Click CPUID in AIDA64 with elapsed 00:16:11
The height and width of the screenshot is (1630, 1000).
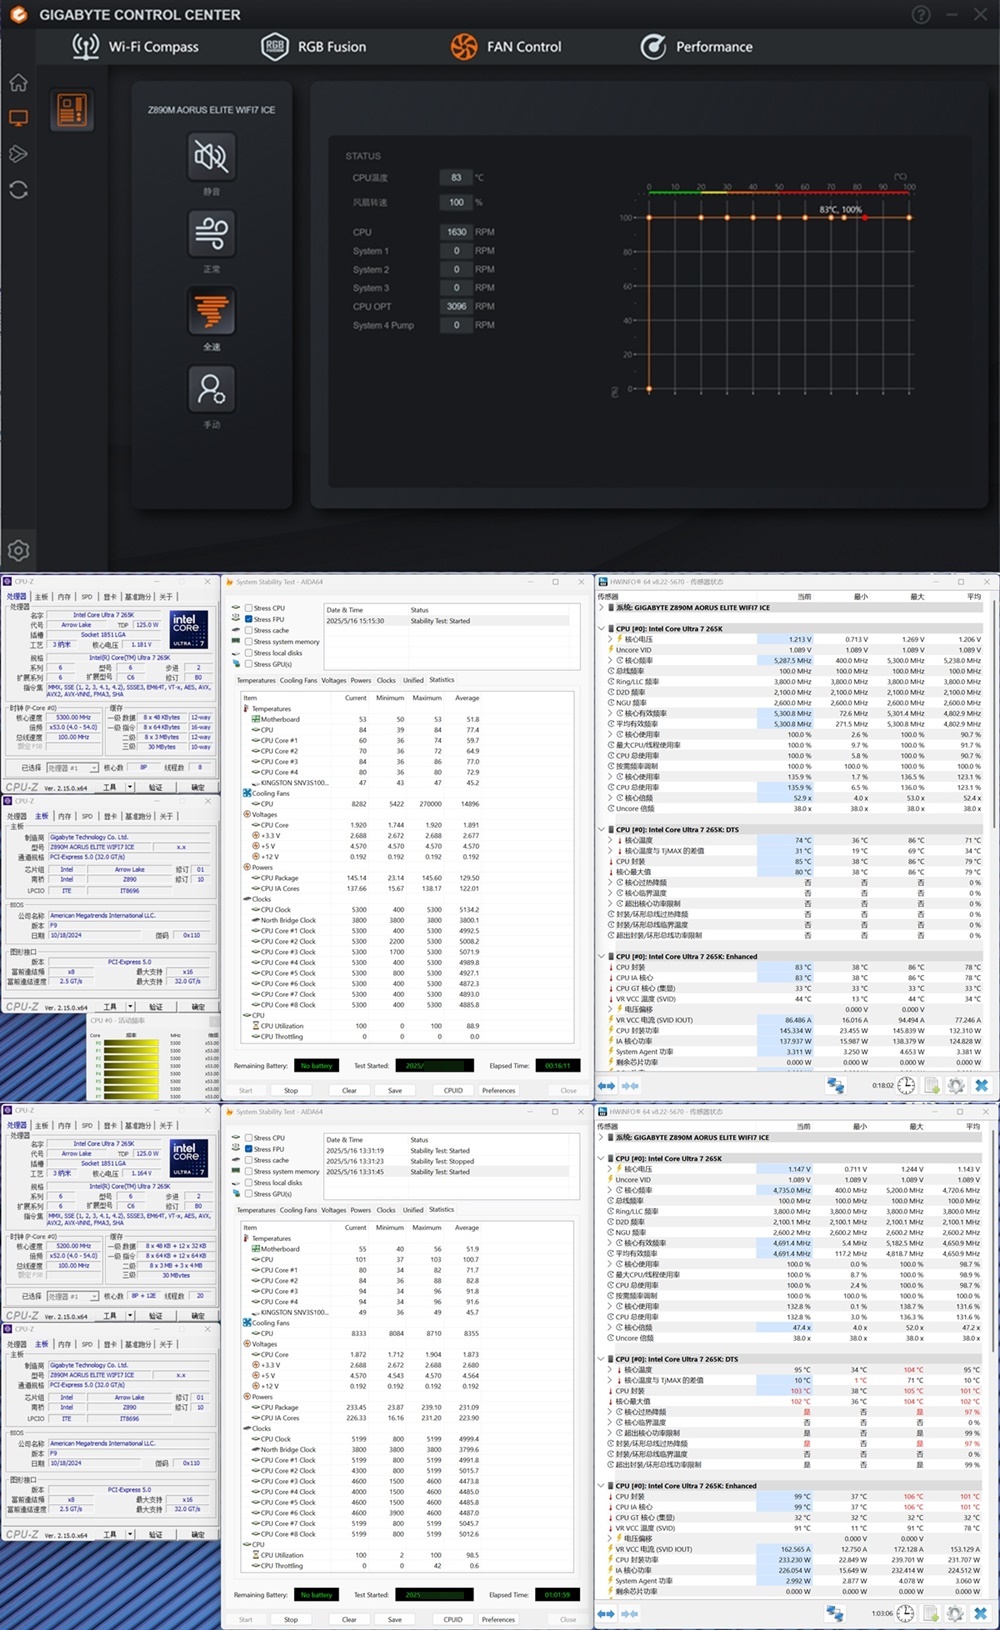coord(453,1090)
